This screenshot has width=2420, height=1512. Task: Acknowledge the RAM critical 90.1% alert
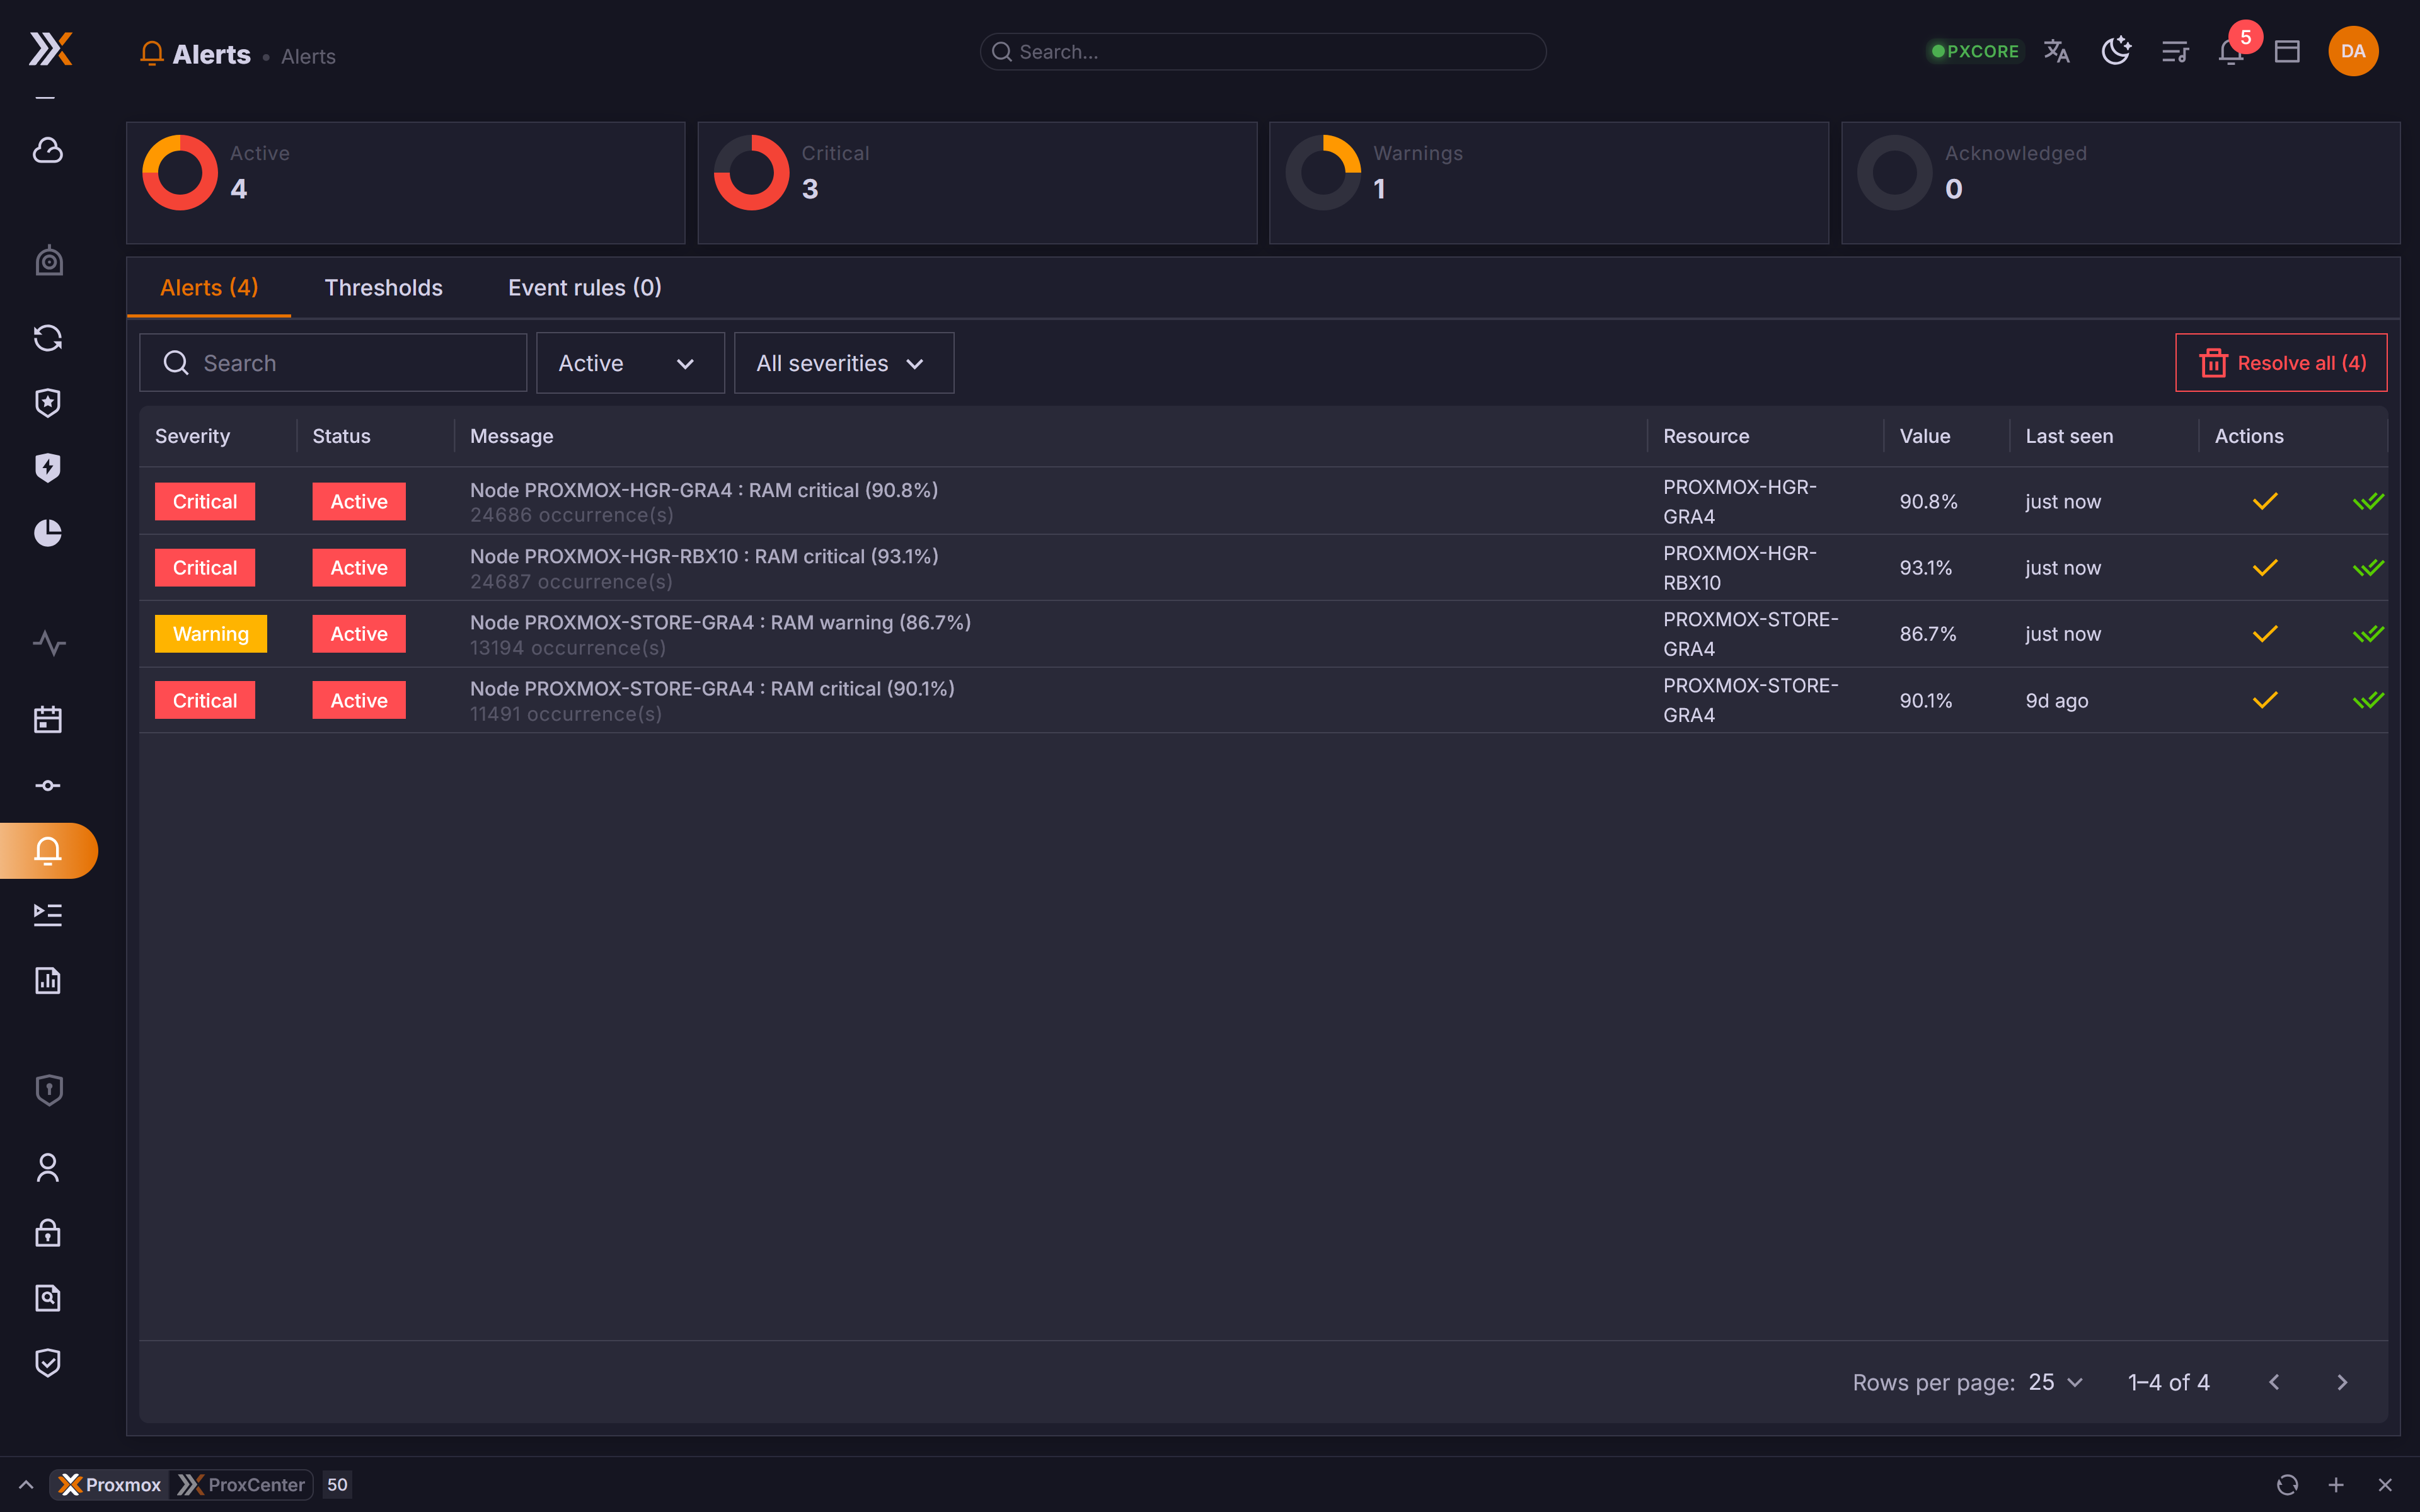2265,700
